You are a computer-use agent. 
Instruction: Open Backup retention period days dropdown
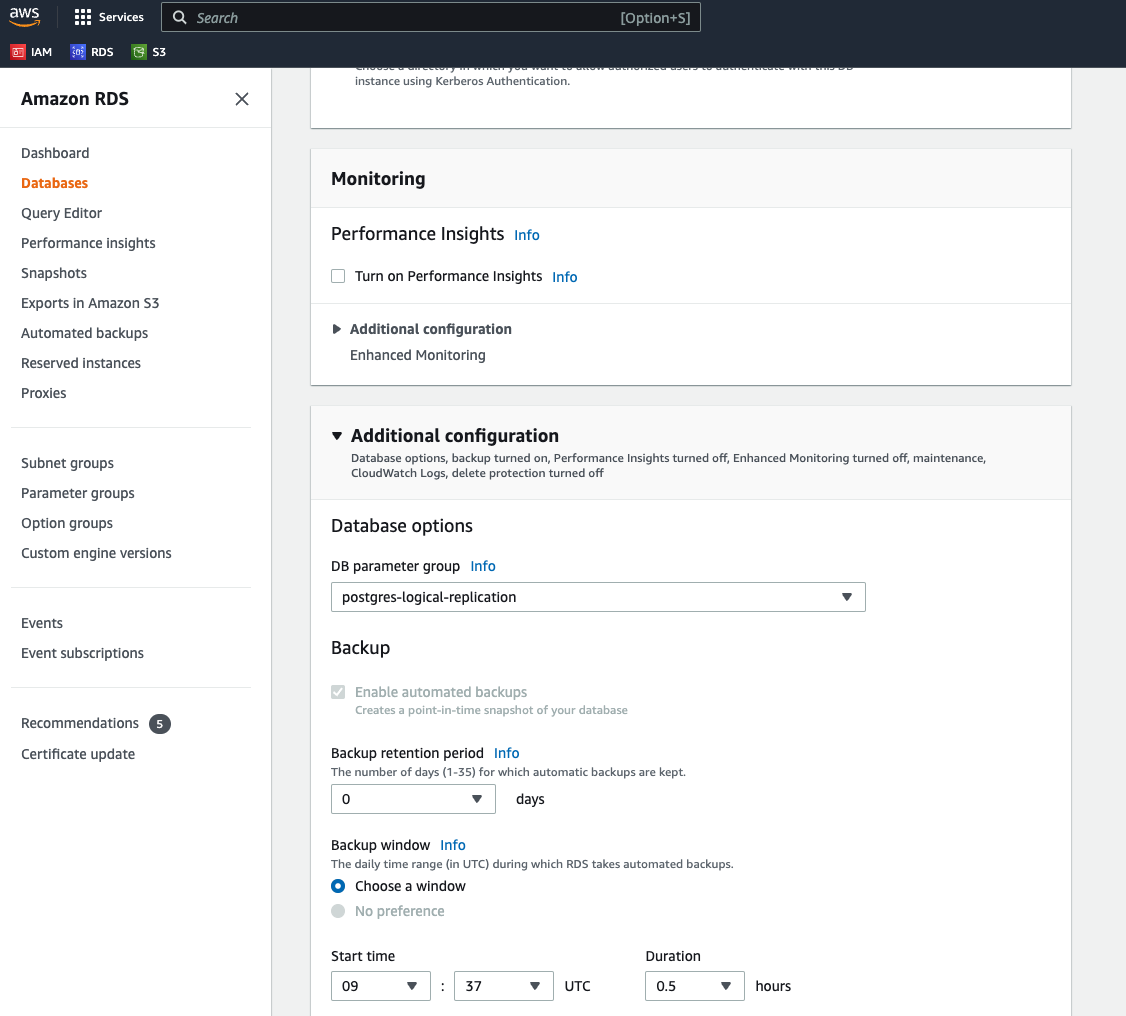point(413,799)
